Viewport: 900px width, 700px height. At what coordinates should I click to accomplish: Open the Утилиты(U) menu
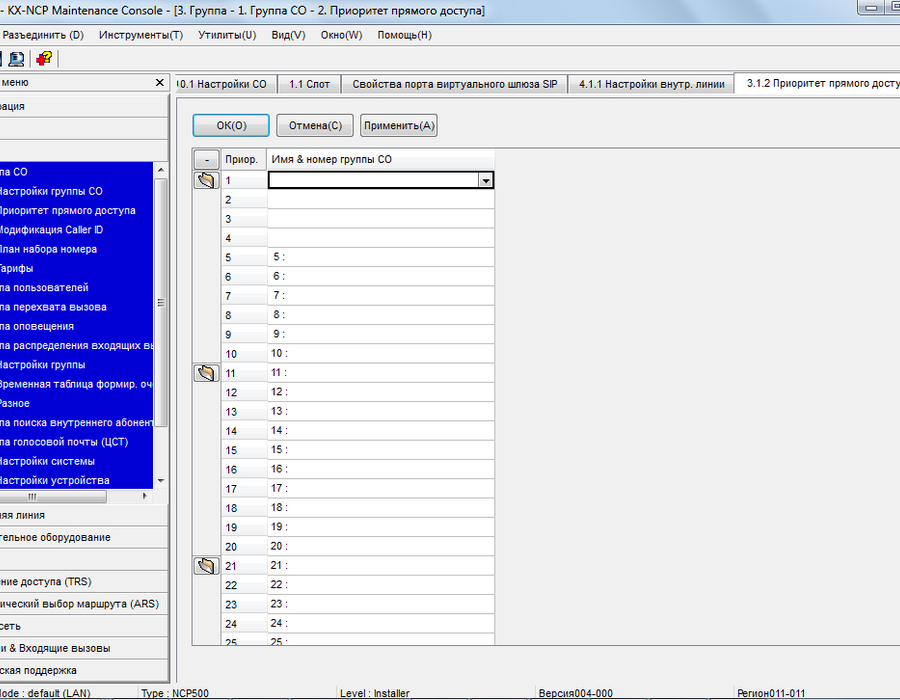(x=227, y=35)
